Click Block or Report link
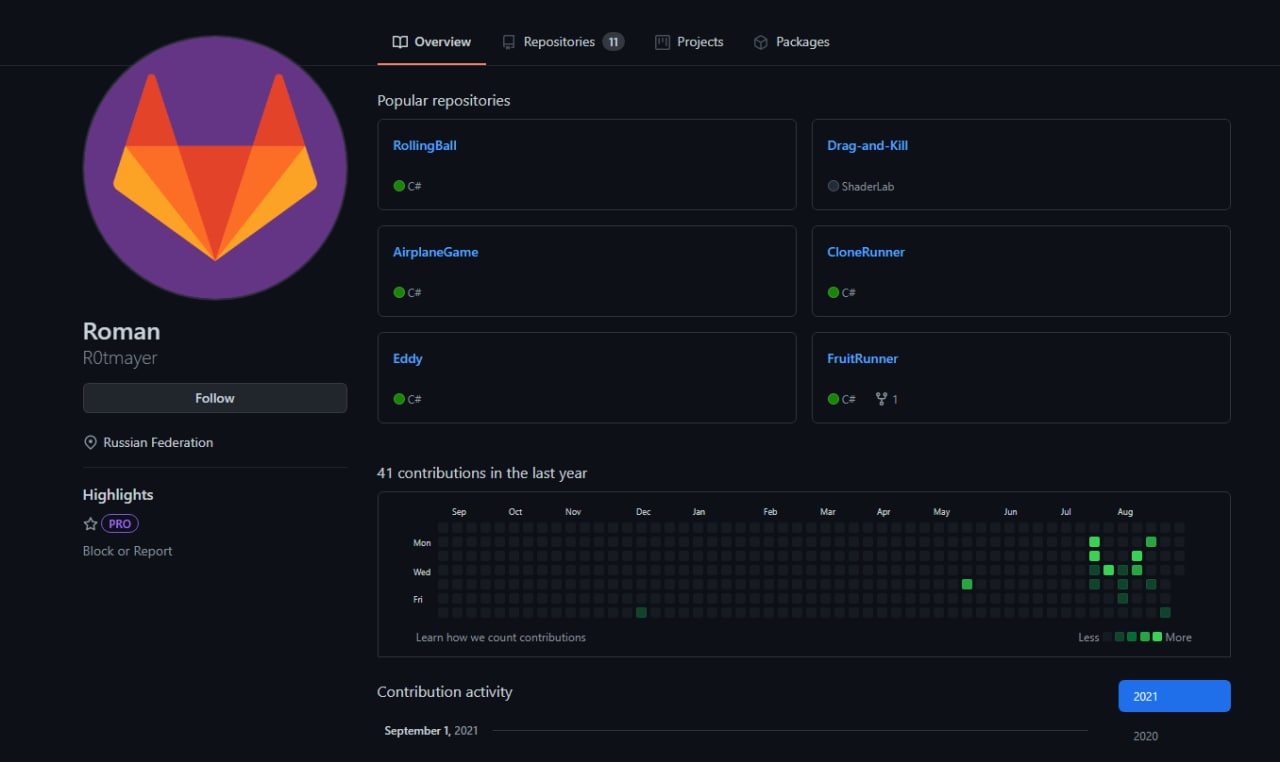1280x762 pixels. [127, 551]
